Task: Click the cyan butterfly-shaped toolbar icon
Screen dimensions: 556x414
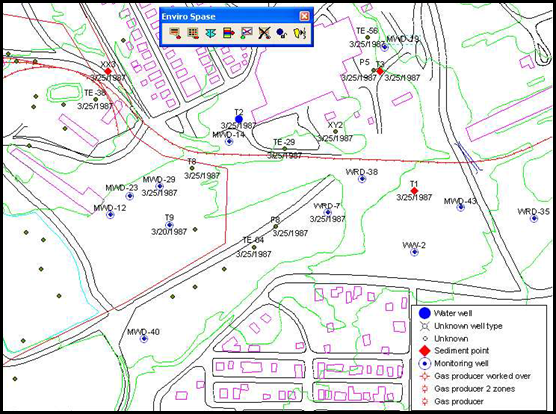Action: point(211,33)
